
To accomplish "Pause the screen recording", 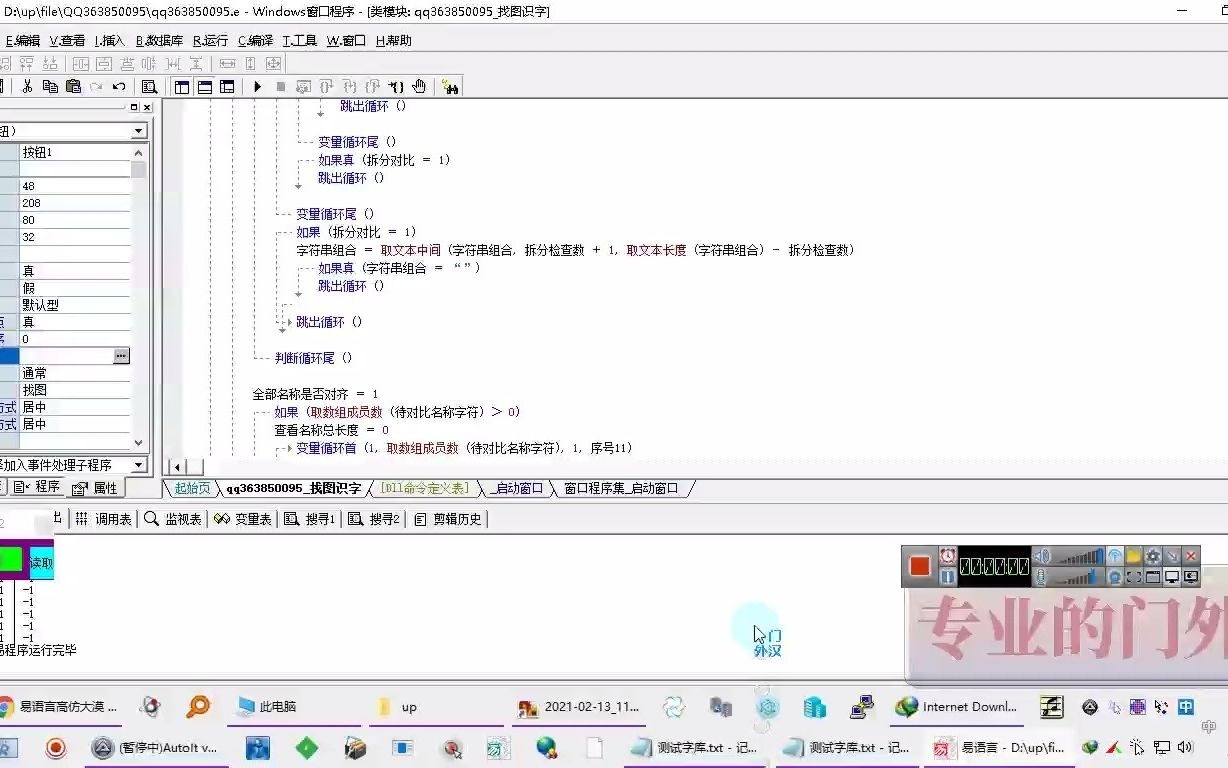I will pyautogui.click(x=949, y=575).
